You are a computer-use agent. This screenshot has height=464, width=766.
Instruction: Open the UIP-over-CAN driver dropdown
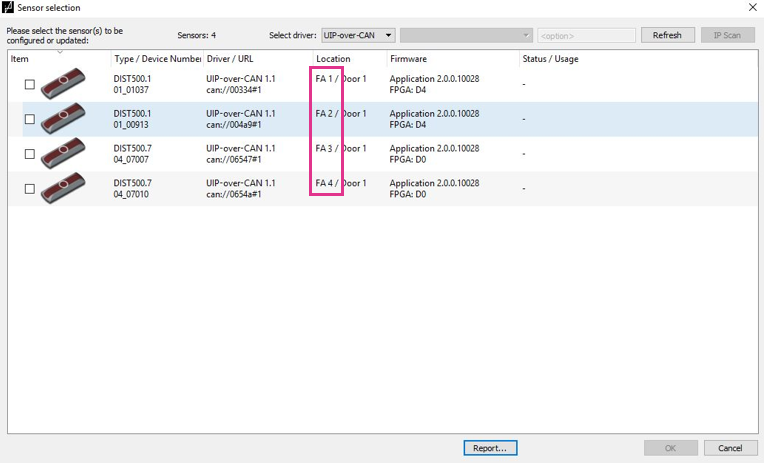pos(358,35)
